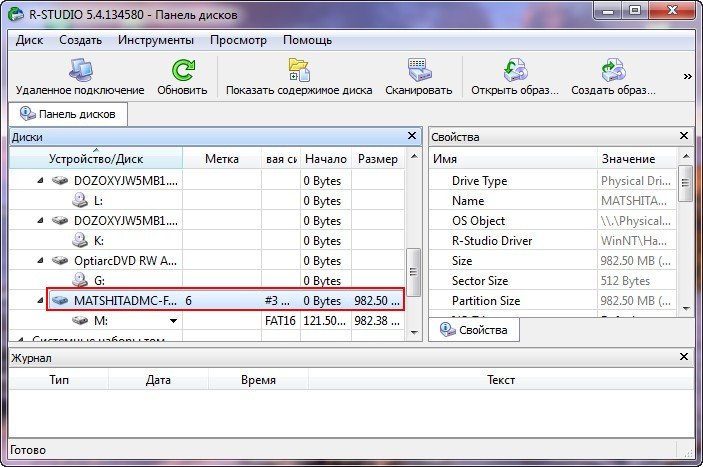Screen dimensions: 703x467
Task: Click Показать содержимое диска toolbar icon
Action: click(299, 69)
